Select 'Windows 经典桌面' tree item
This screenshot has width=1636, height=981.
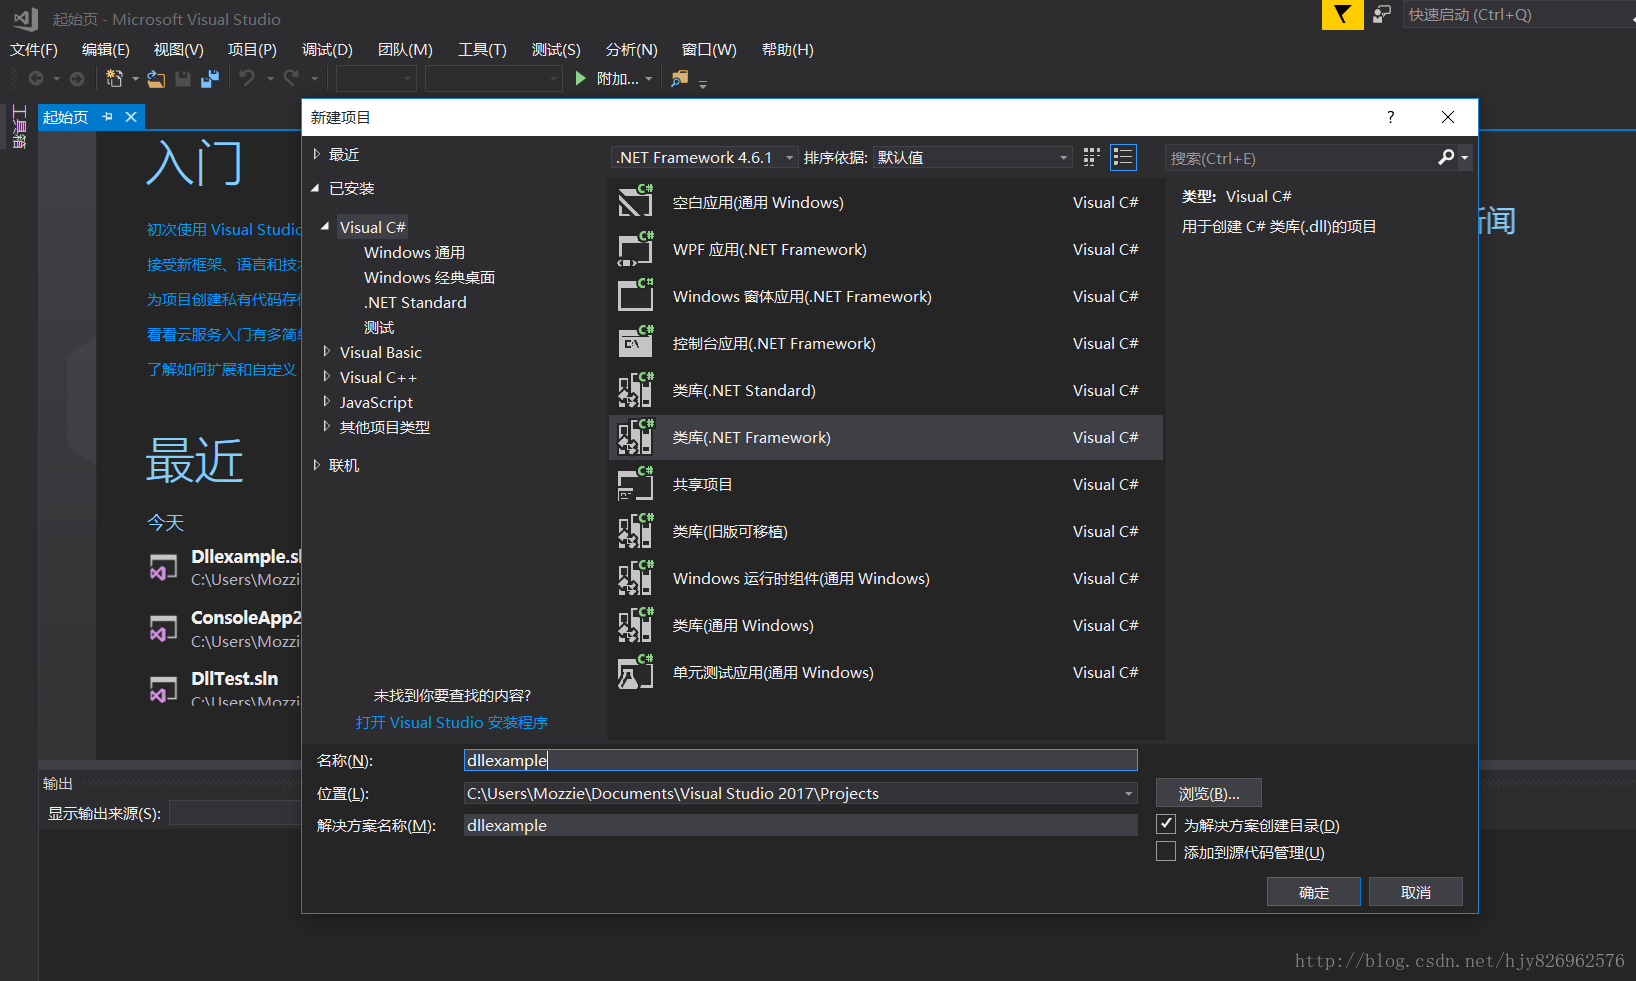429,277
